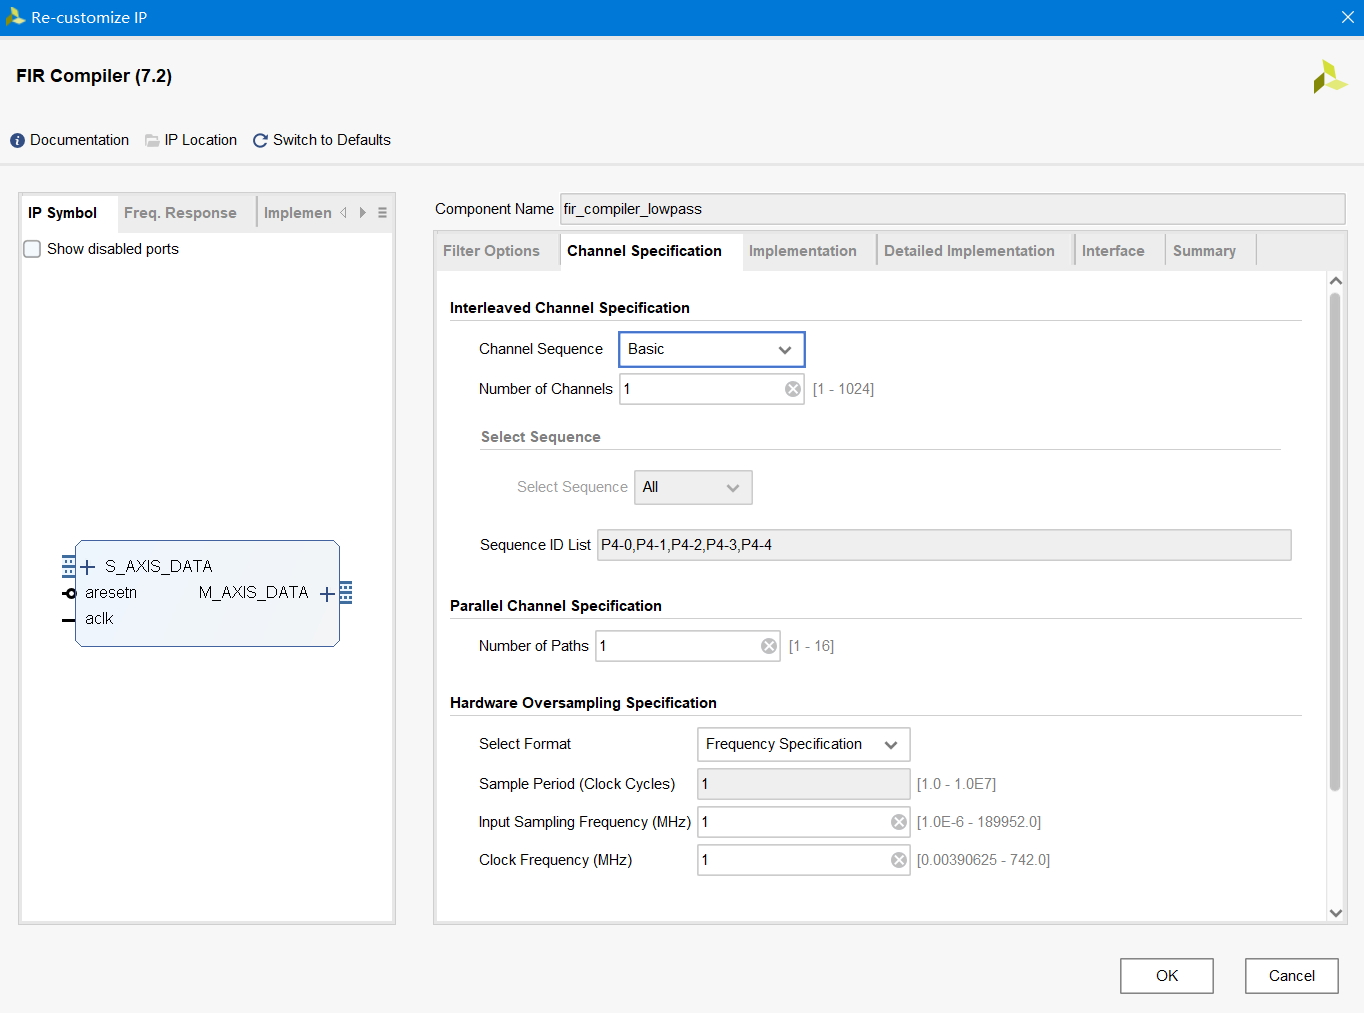The width and height of the screenshot is (1364, 1013).
Task: Open the Channel Sequence dropdown
Action: pyautogui.click(x=711, y=349)
